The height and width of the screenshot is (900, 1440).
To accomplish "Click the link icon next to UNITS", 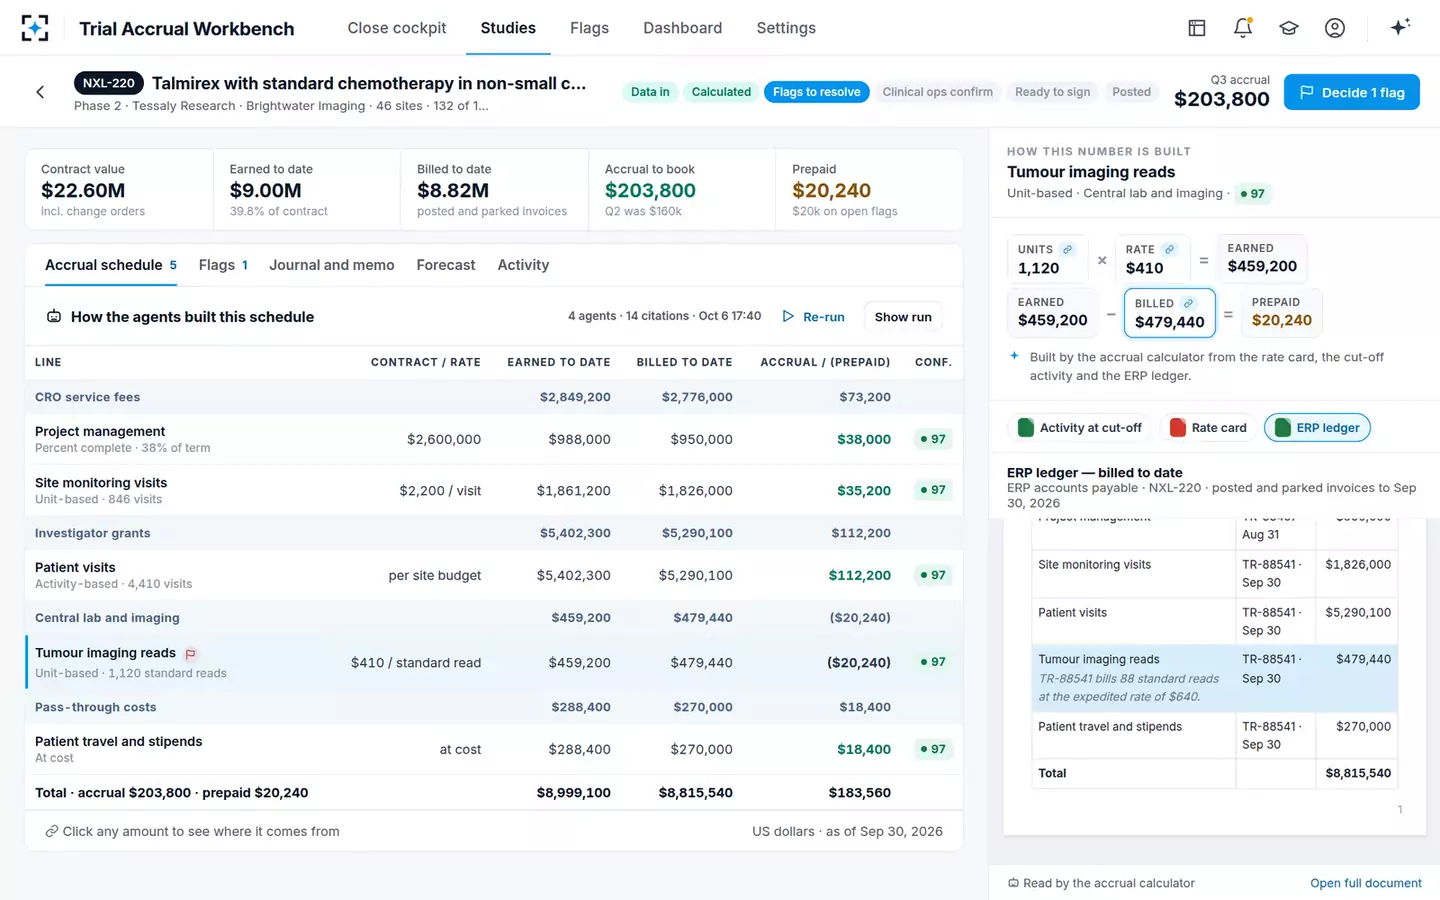I will click(x=1067, y=249).
